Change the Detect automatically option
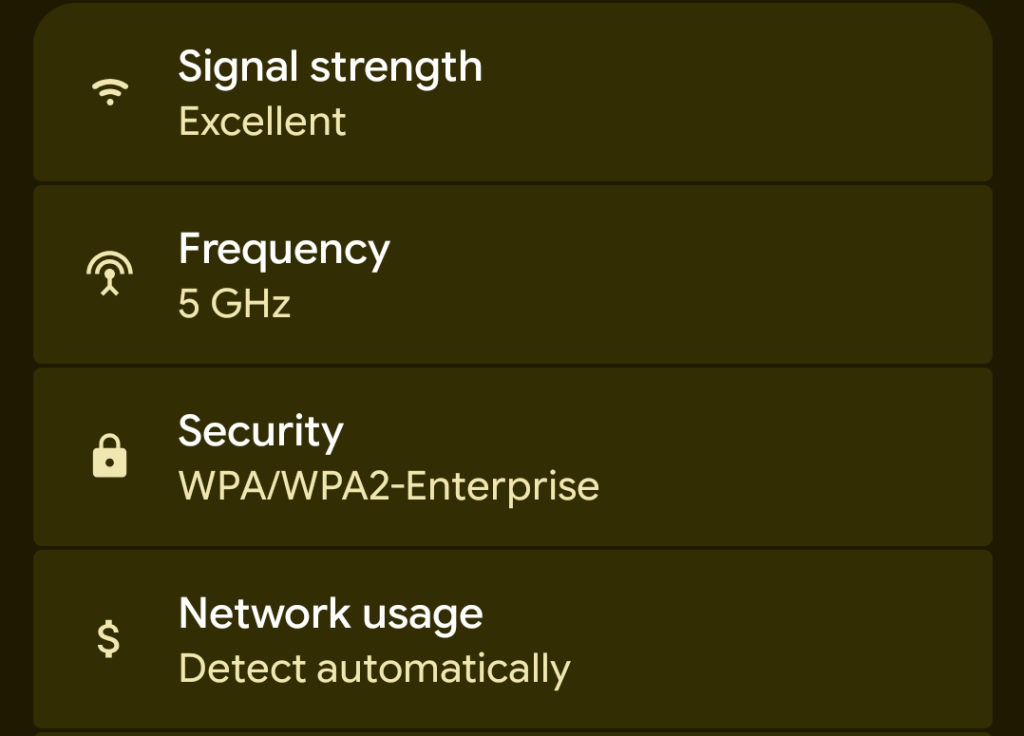 pyautogui.click(x=374, y=668)
